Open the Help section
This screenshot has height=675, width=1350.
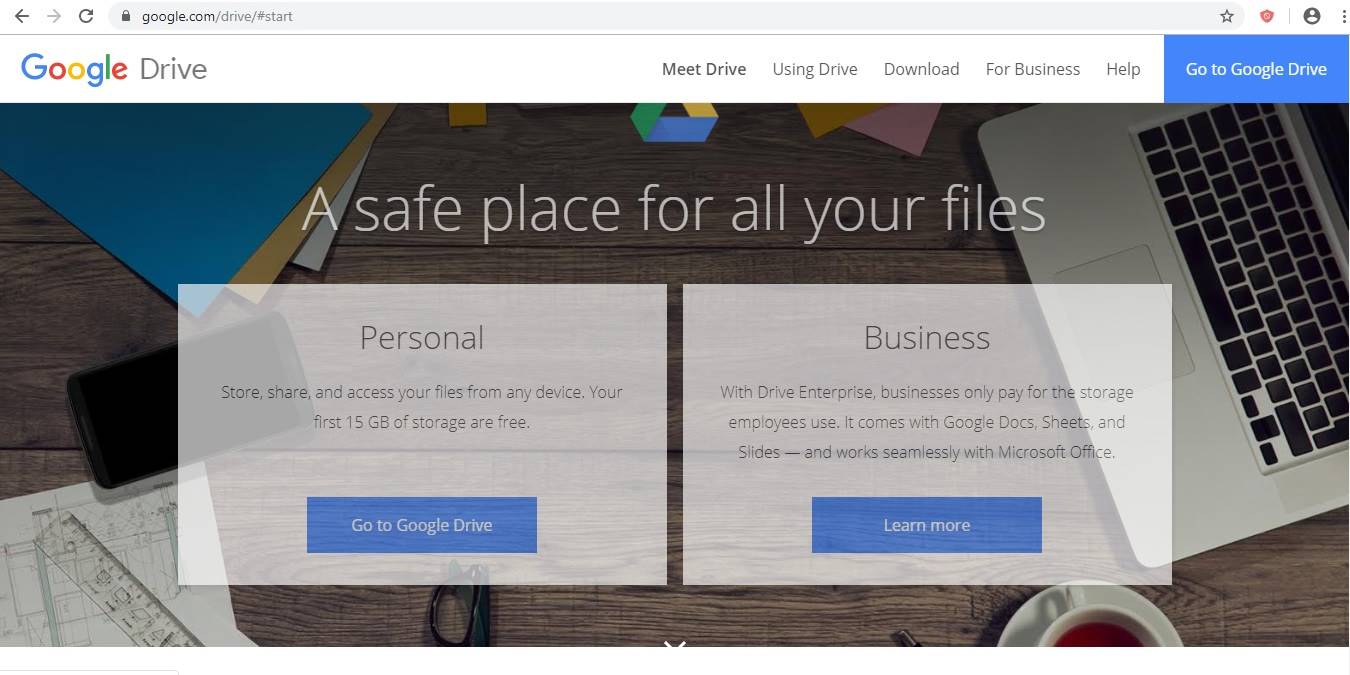click(x=1123, y=68)
